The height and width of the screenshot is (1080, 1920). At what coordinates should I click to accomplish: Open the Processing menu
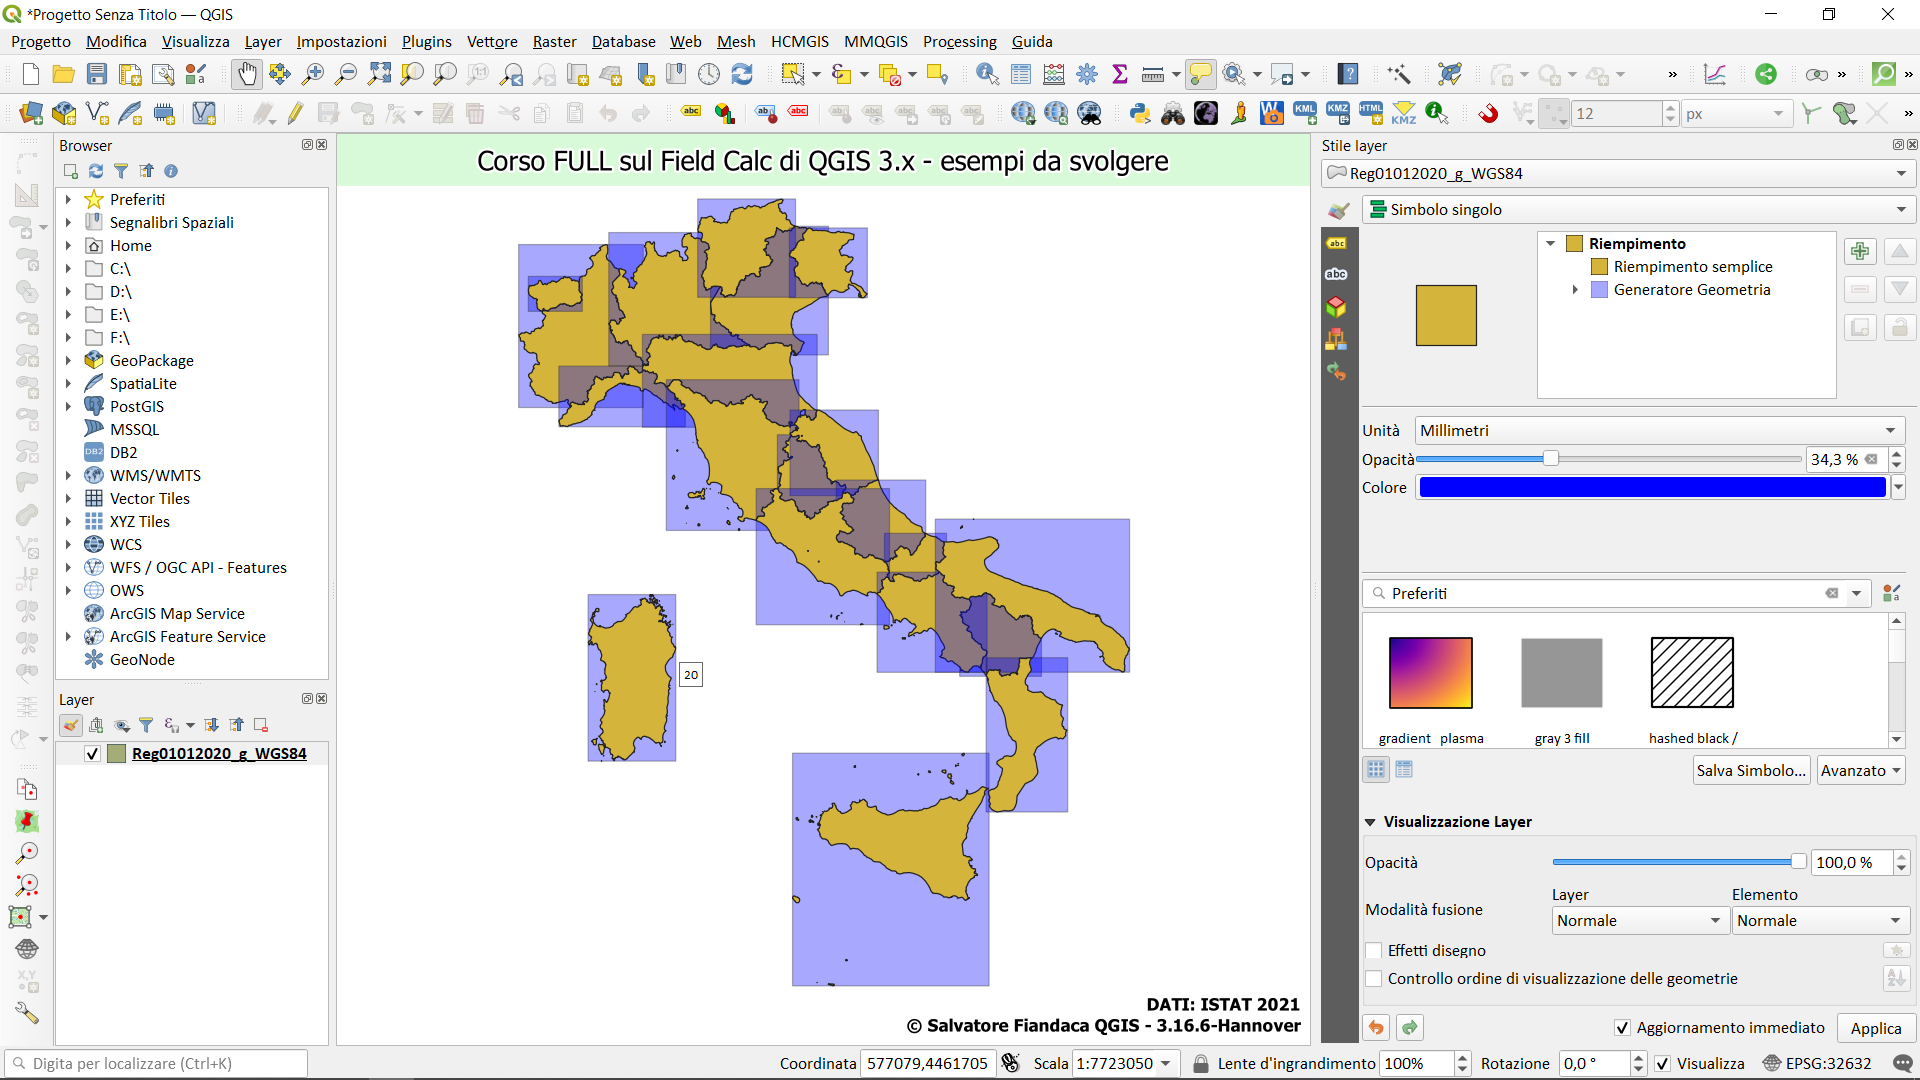(x=959, y=41)
